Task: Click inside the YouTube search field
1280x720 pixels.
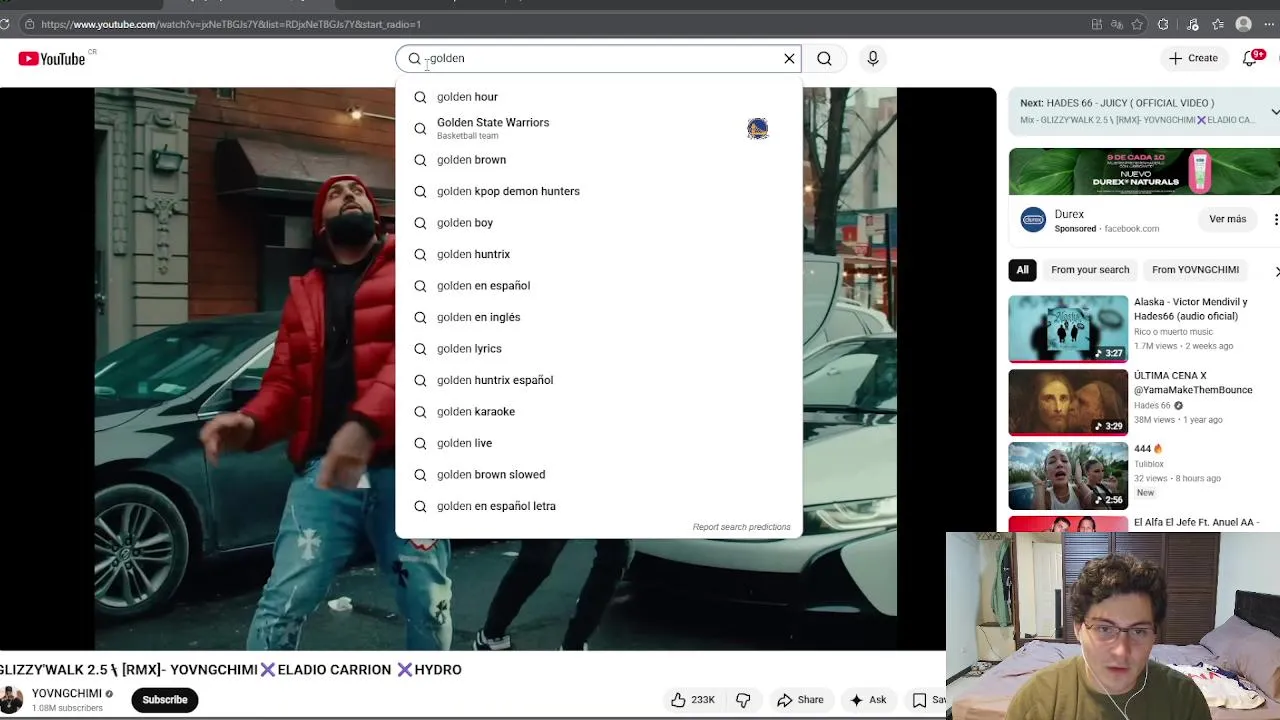Action: (x=600, y=58)
